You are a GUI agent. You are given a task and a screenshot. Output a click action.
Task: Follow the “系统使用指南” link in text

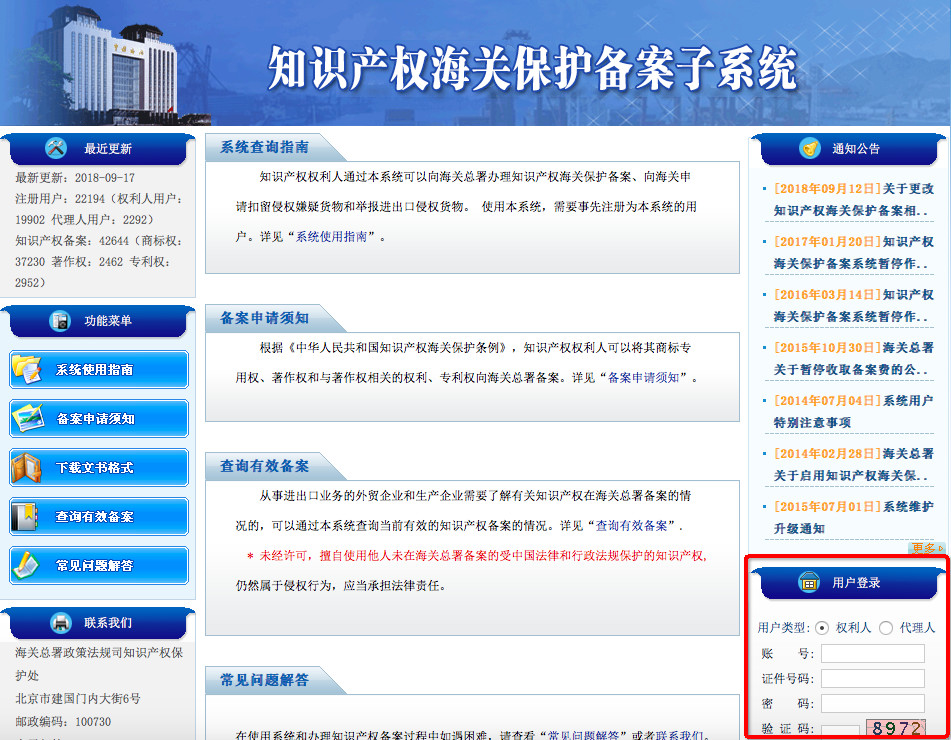(x=331, y=237)
